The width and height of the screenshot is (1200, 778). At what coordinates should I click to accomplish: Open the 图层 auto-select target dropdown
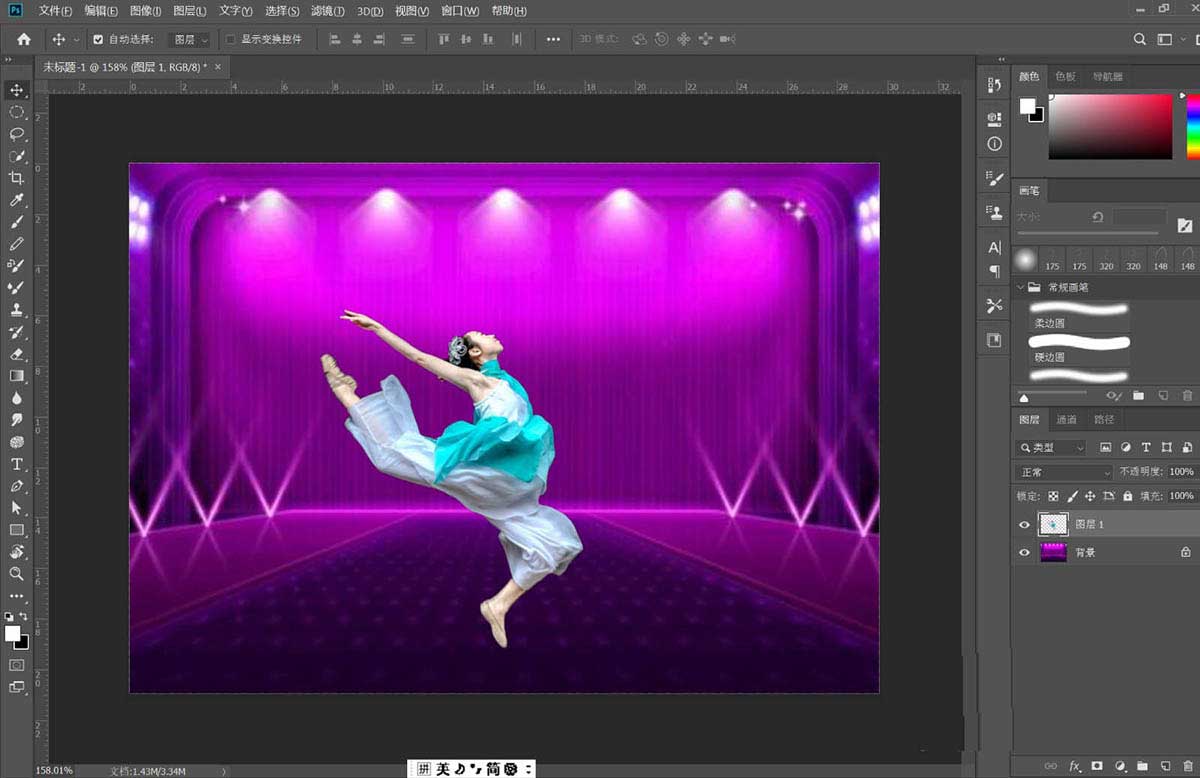pyautogui.click(x=190, y=40)
